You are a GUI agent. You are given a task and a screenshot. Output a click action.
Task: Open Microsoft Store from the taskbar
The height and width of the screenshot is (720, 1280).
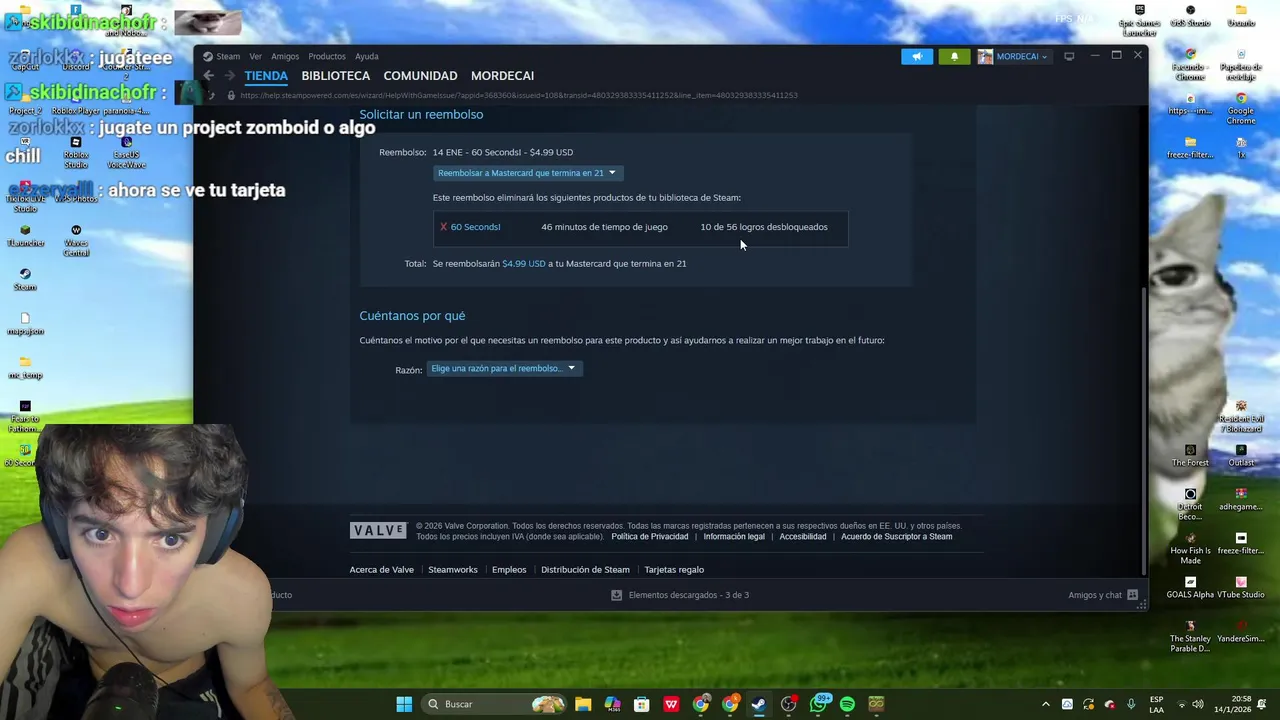(642, 704)
